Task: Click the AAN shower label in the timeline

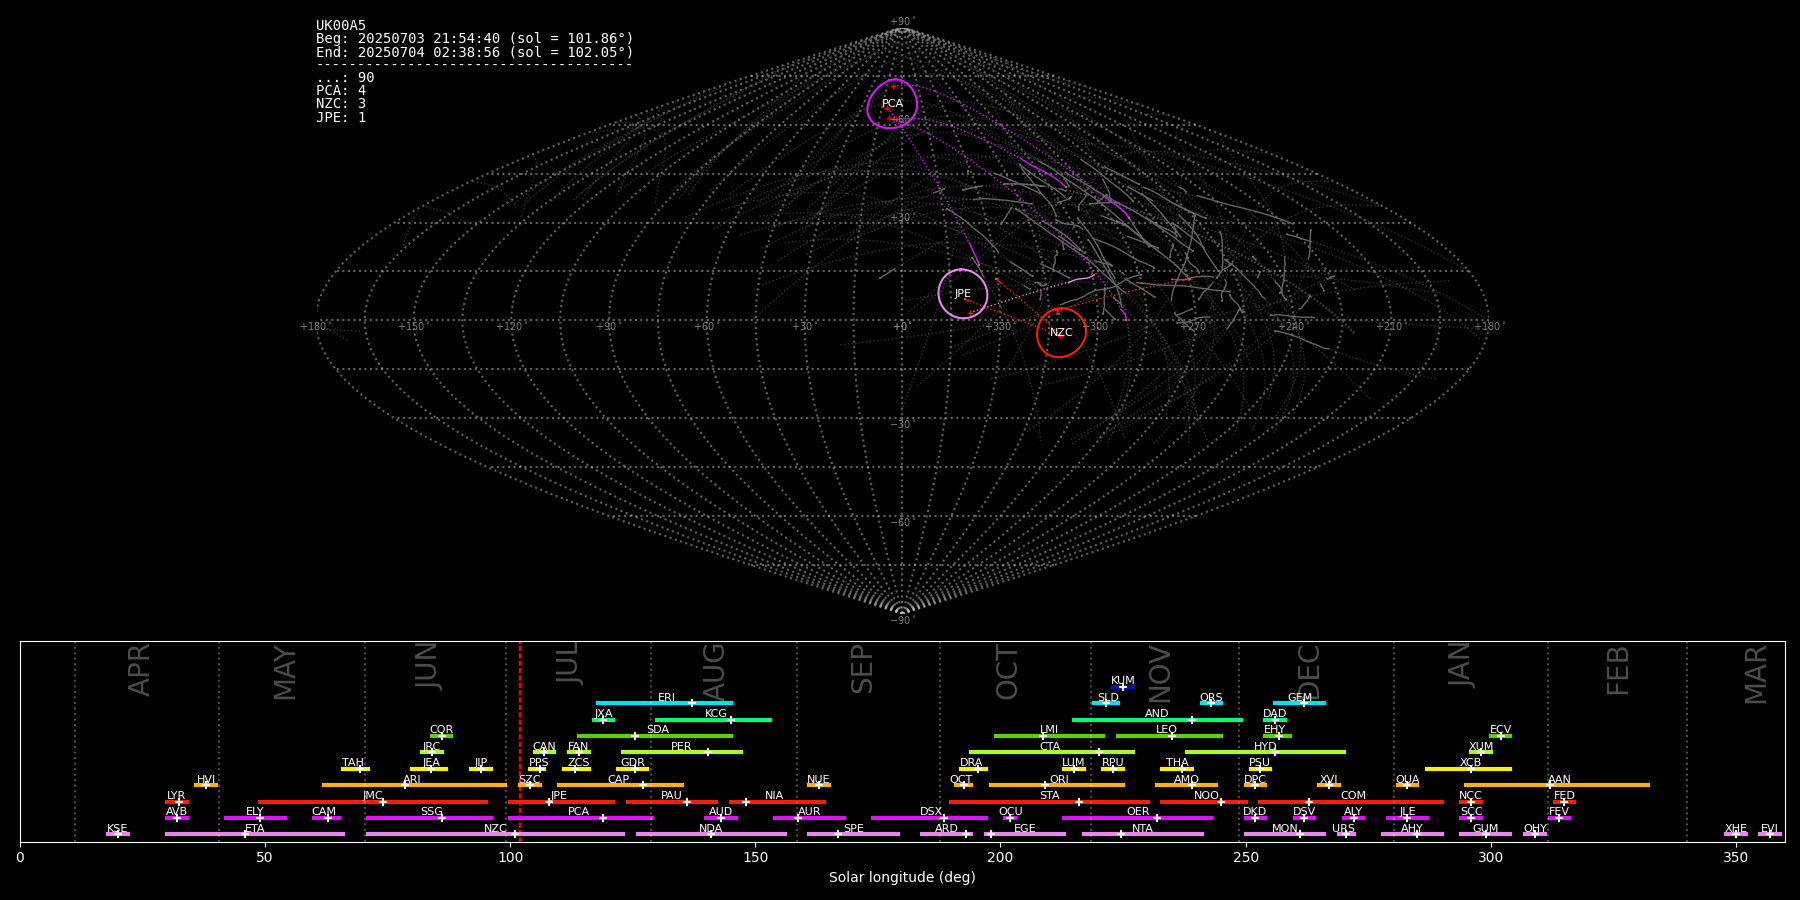Action: (1560, 780)
